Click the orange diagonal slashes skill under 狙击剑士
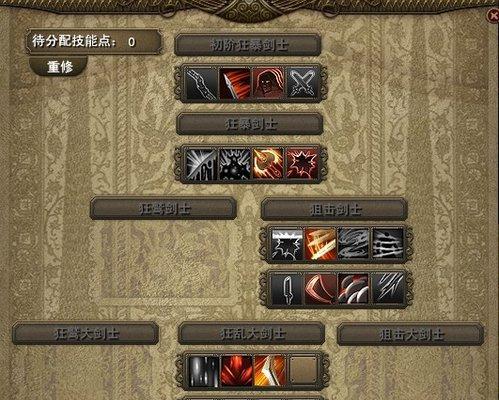Viewport: 499px width, 400px height. coord(320,244)
